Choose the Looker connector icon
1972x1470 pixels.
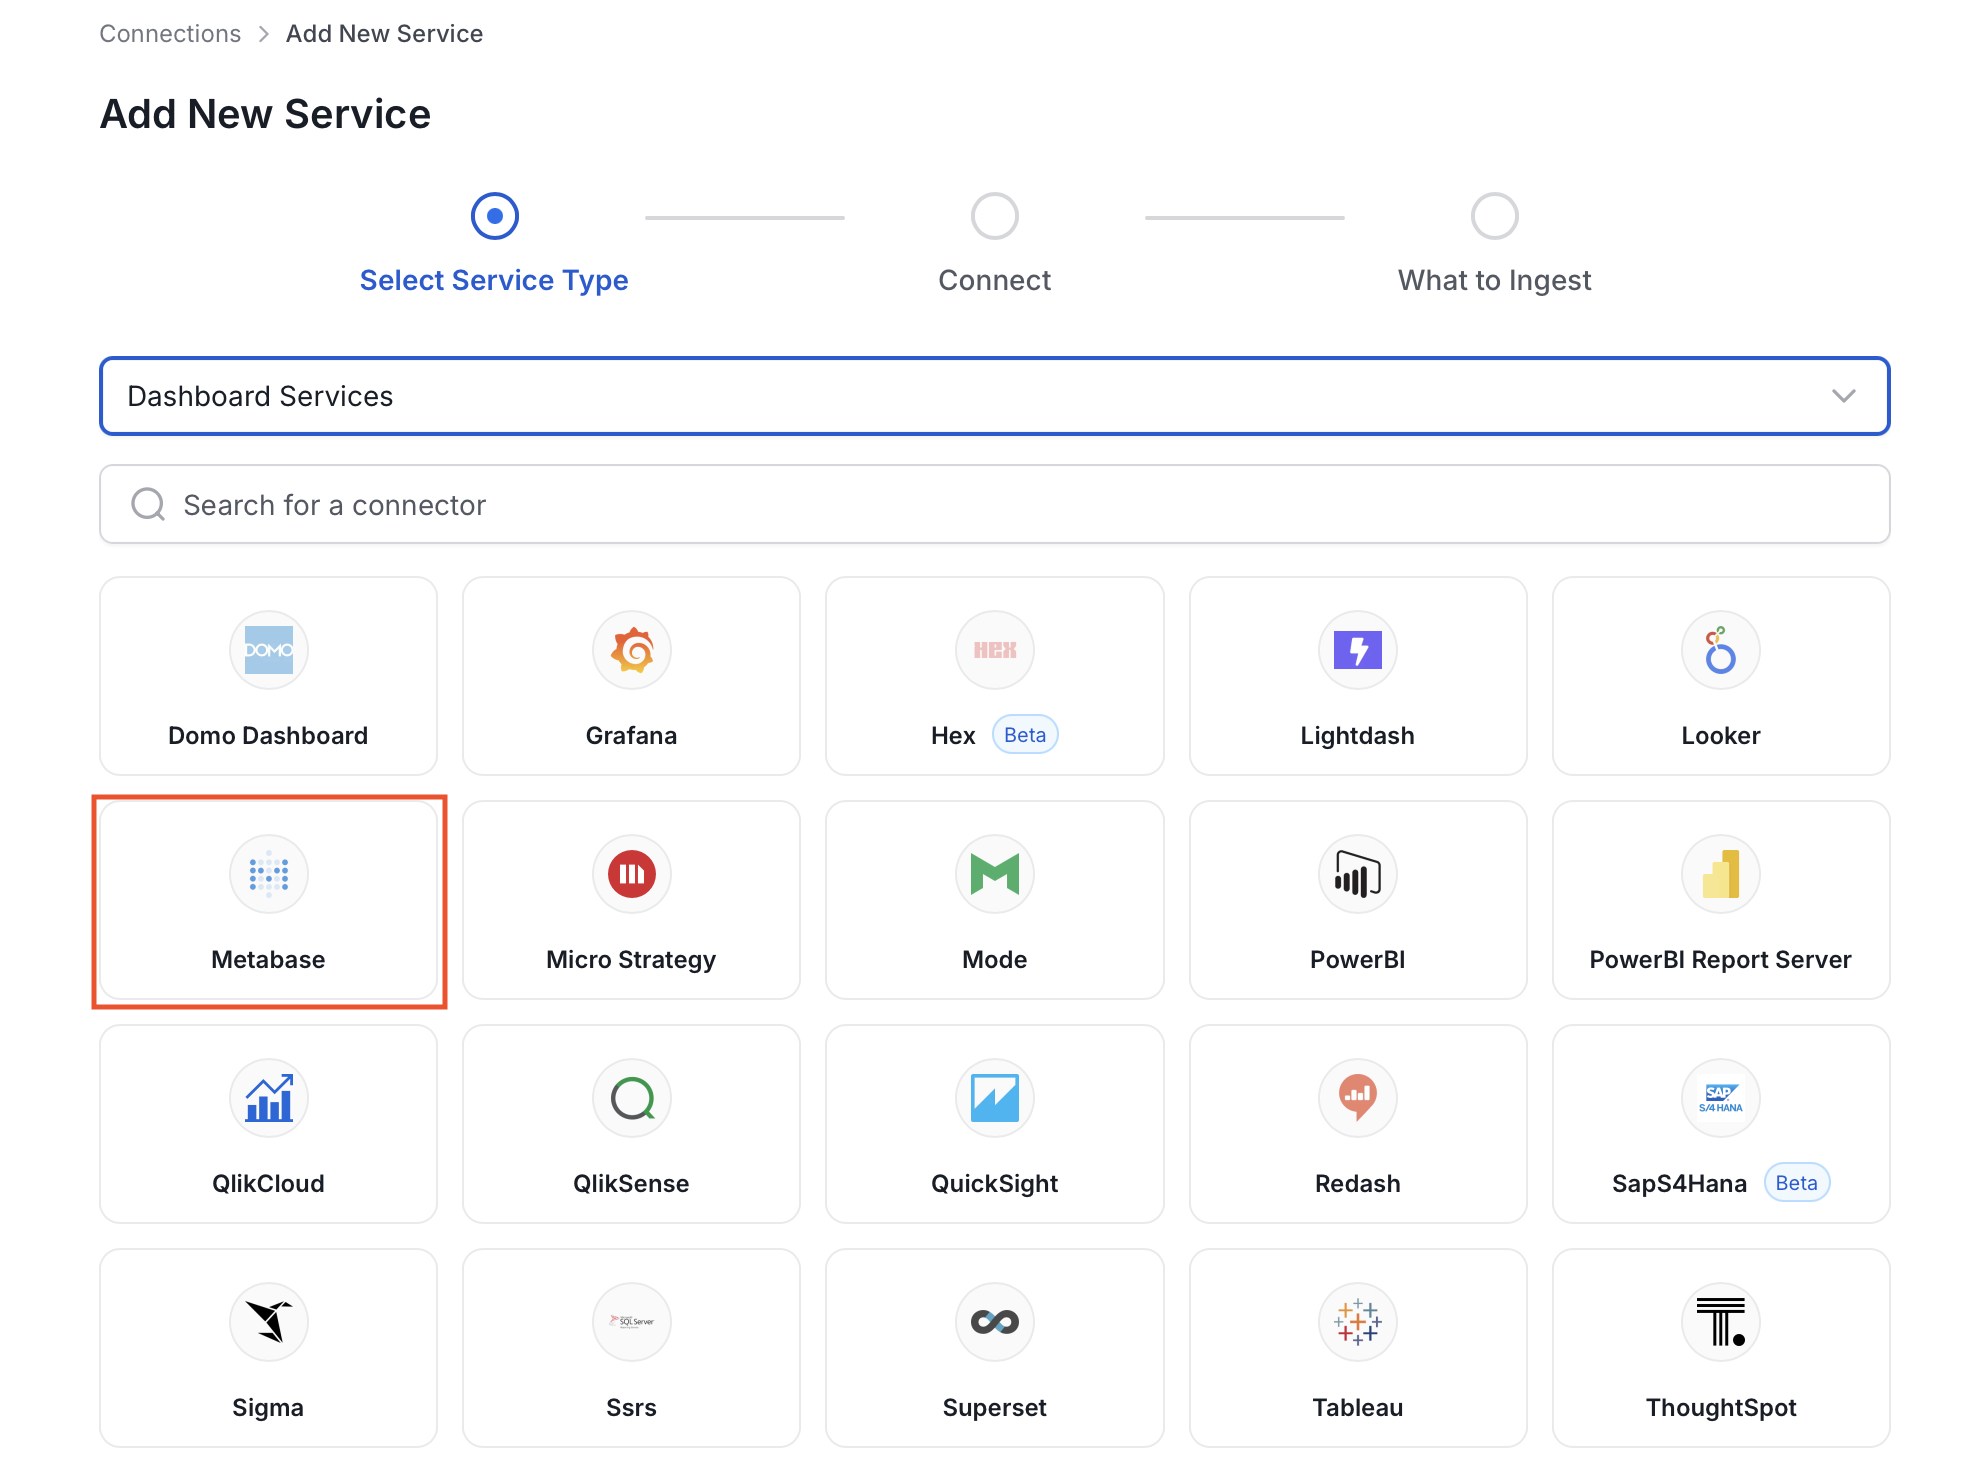pyautogui.click(x=1720, y=650)
